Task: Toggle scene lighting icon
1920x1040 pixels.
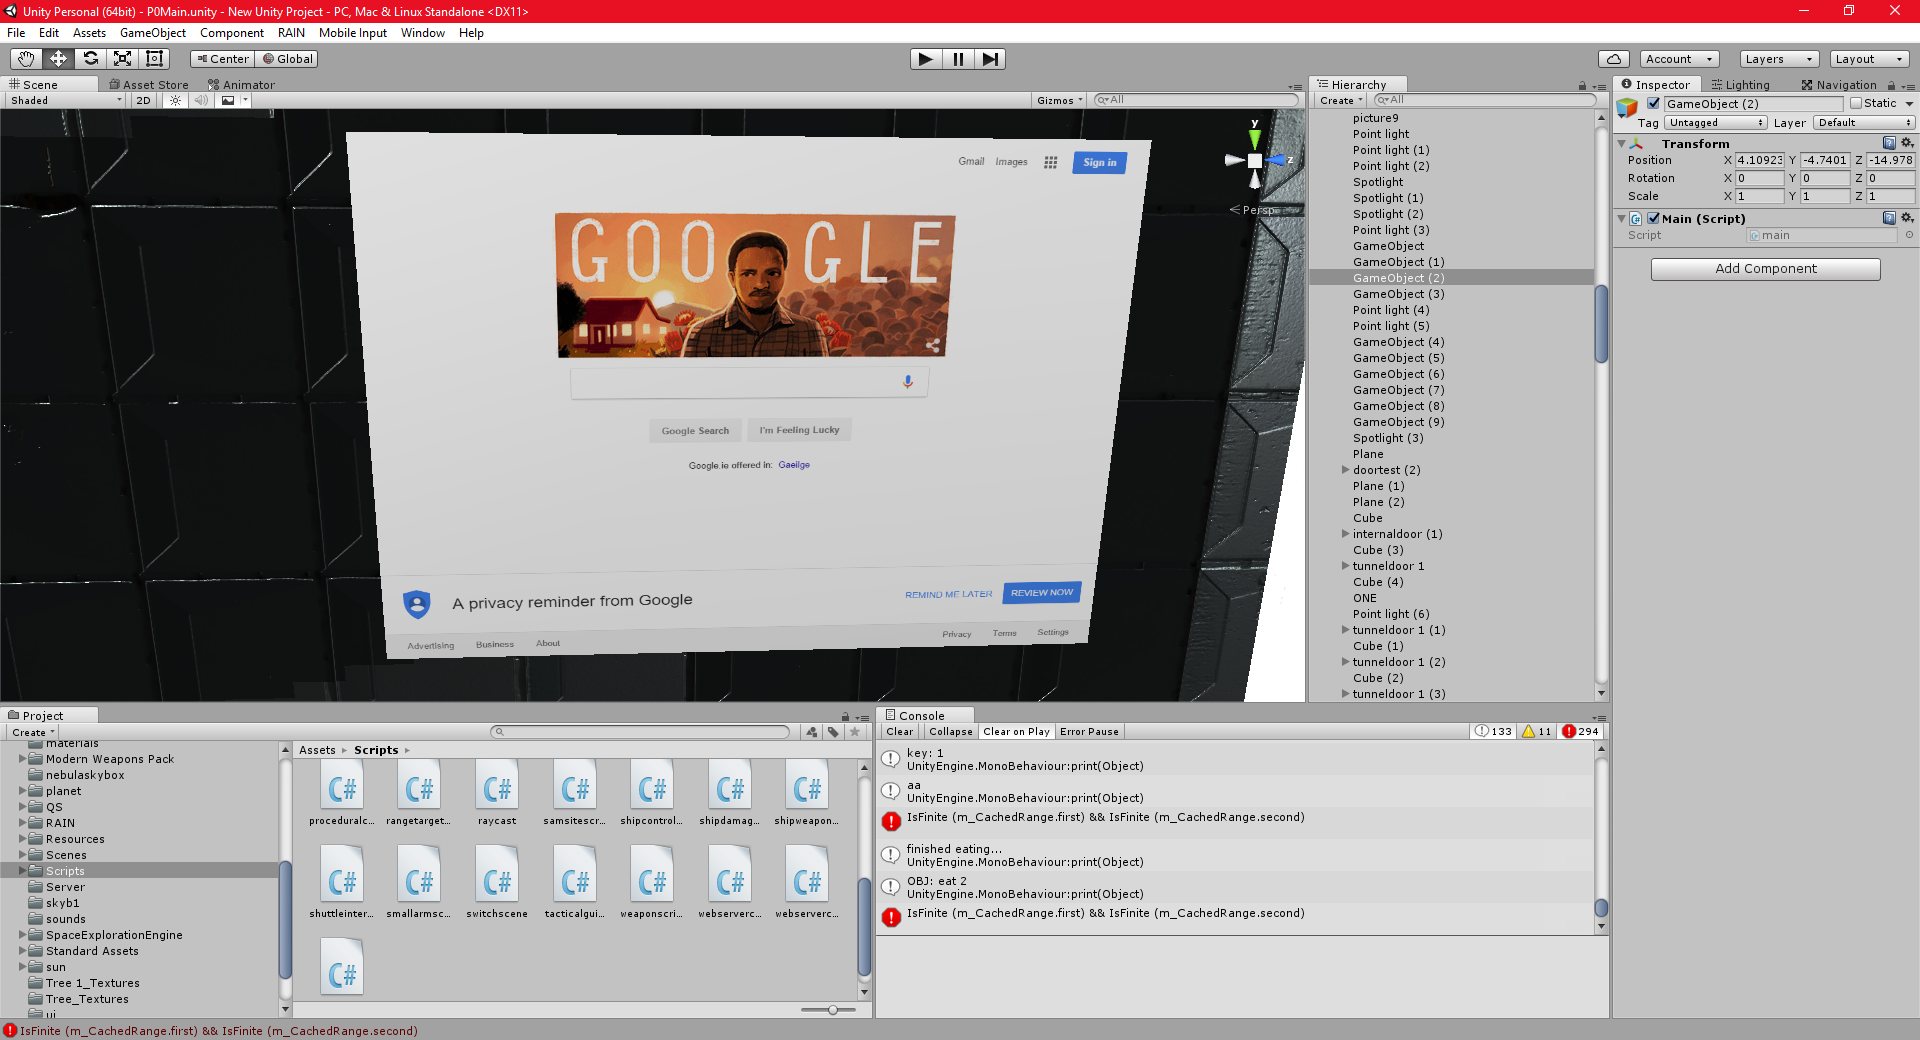Action: point(176,100)
